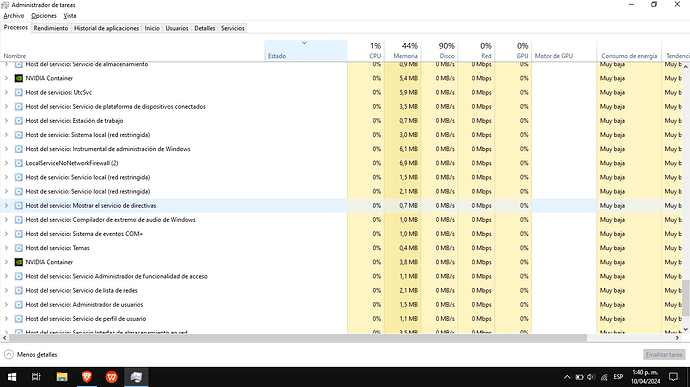Expand Servicio de plataforma de dispositivos conectados
Viewport: 690px width, 387px height.
click(6, 107)
